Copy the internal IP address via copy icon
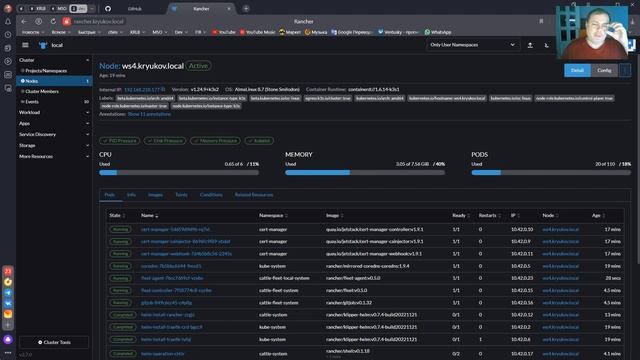Screen dimensions: 640x360 pos(163,89)
